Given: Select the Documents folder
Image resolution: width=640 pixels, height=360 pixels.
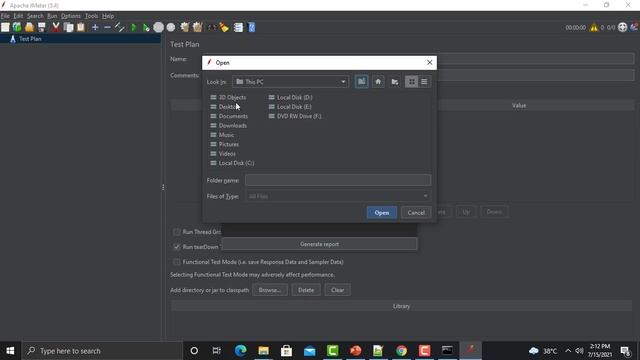Looking at the screenshot, I should tap(229, 116).
